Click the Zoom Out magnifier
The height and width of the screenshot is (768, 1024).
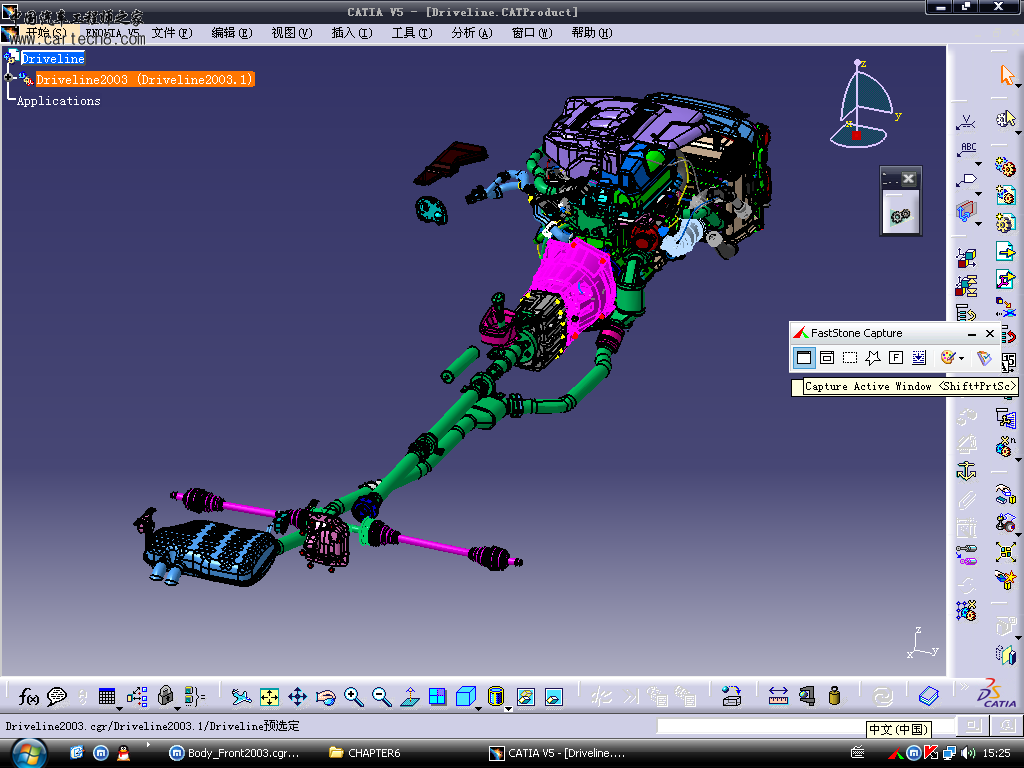381,697
